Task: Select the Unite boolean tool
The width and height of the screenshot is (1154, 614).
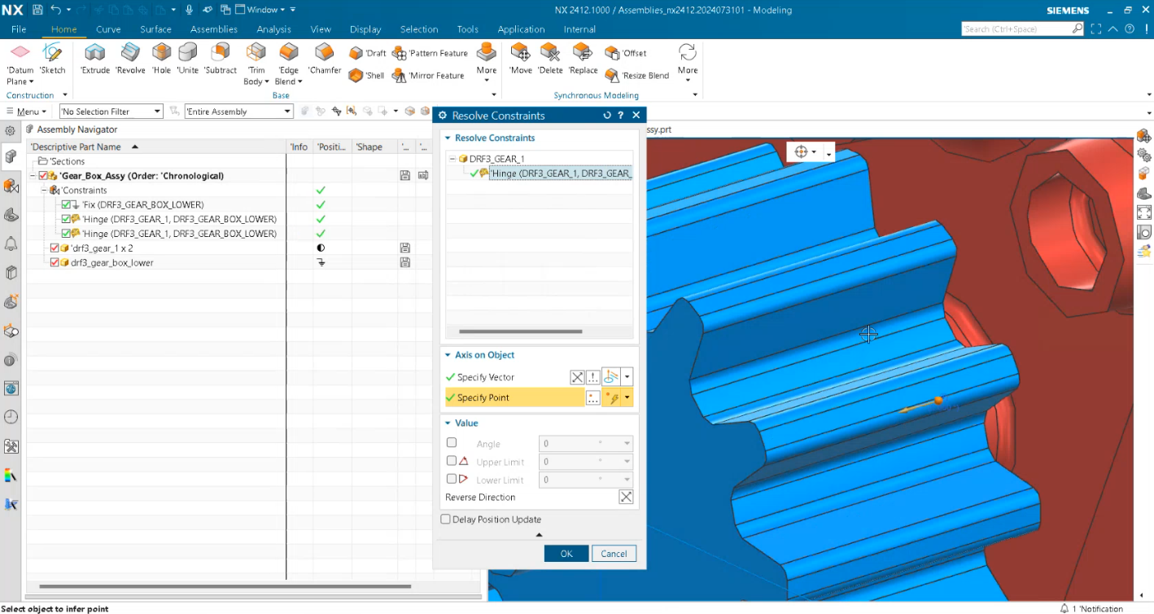Action: pyautogui.click(x=187, y=60)
